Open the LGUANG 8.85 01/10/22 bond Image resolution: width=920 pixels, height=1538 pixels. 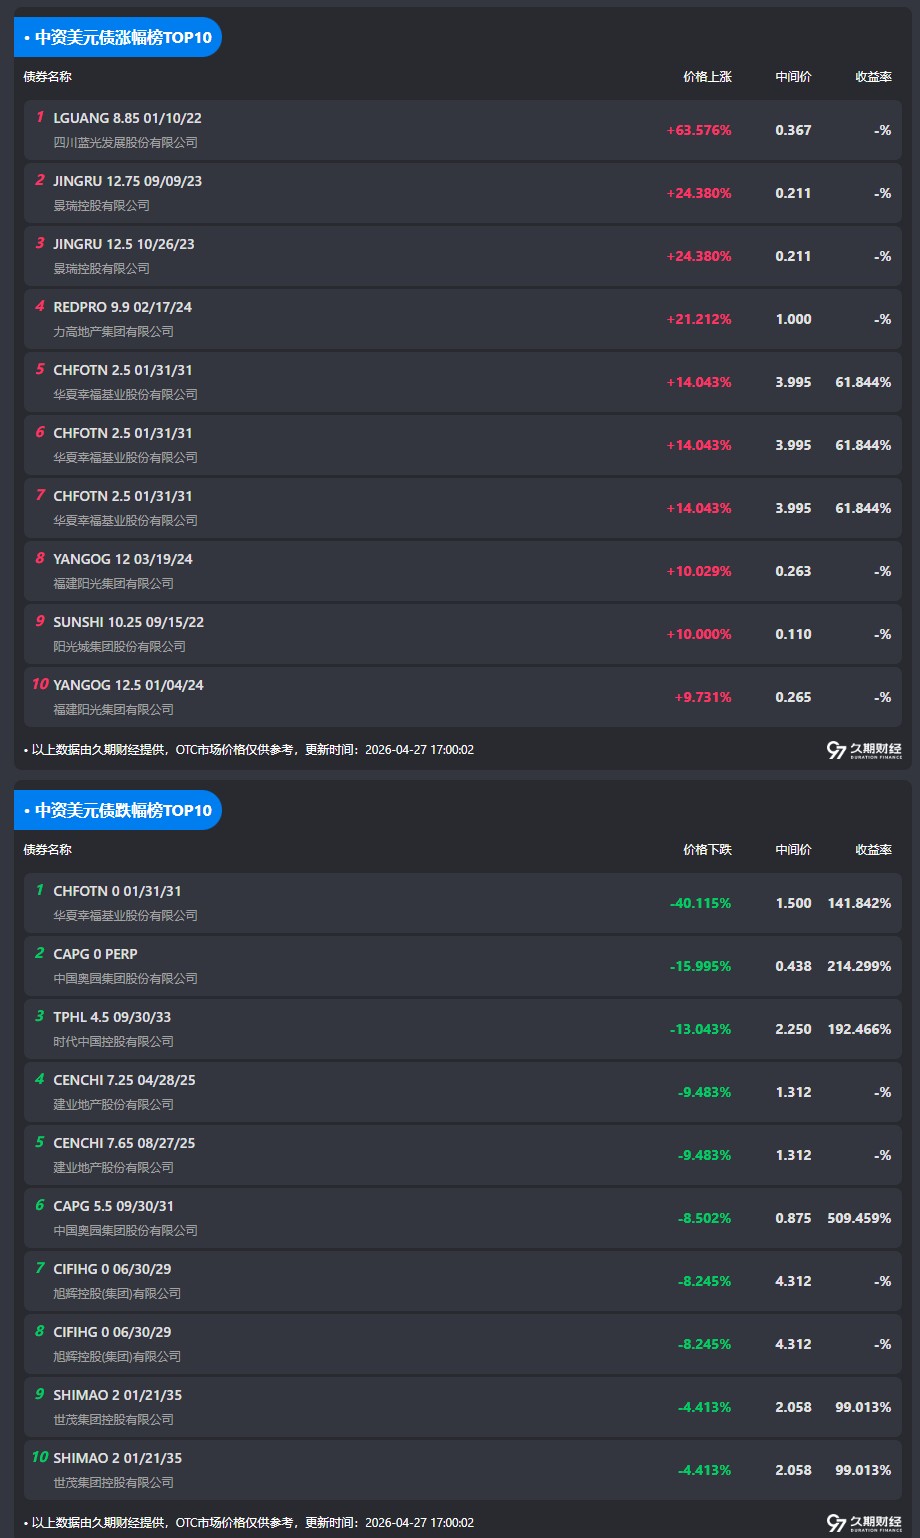tap(127, 118)
